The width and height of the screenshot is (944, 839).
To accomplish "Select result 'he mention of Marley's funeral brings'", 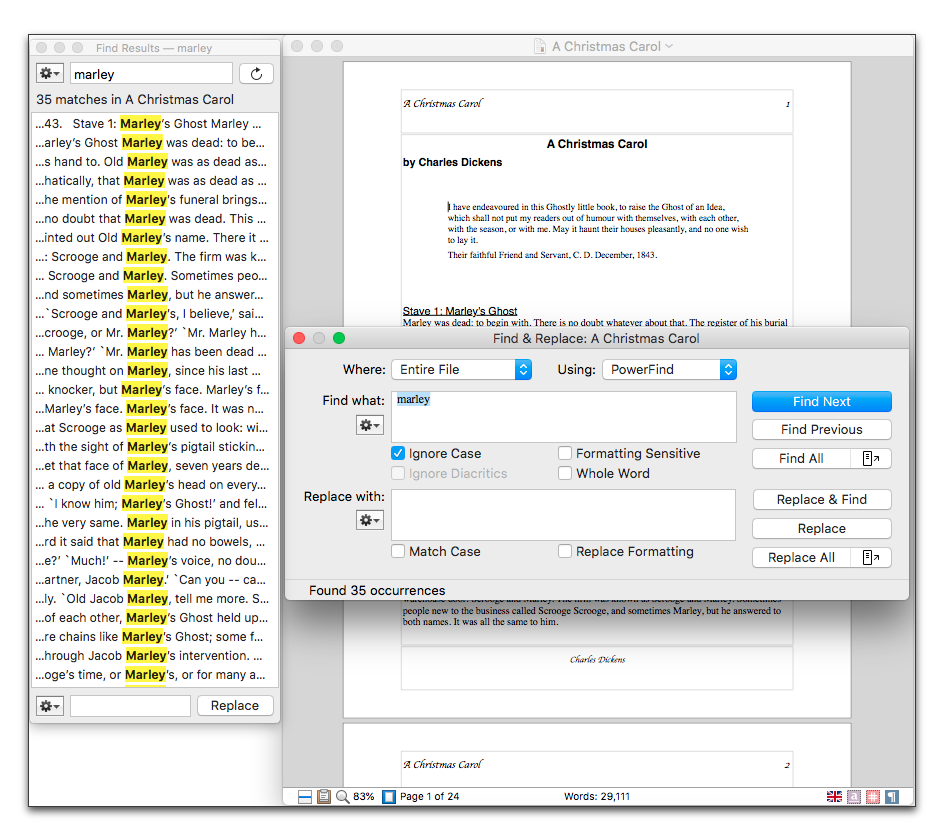I will [155, 200].
